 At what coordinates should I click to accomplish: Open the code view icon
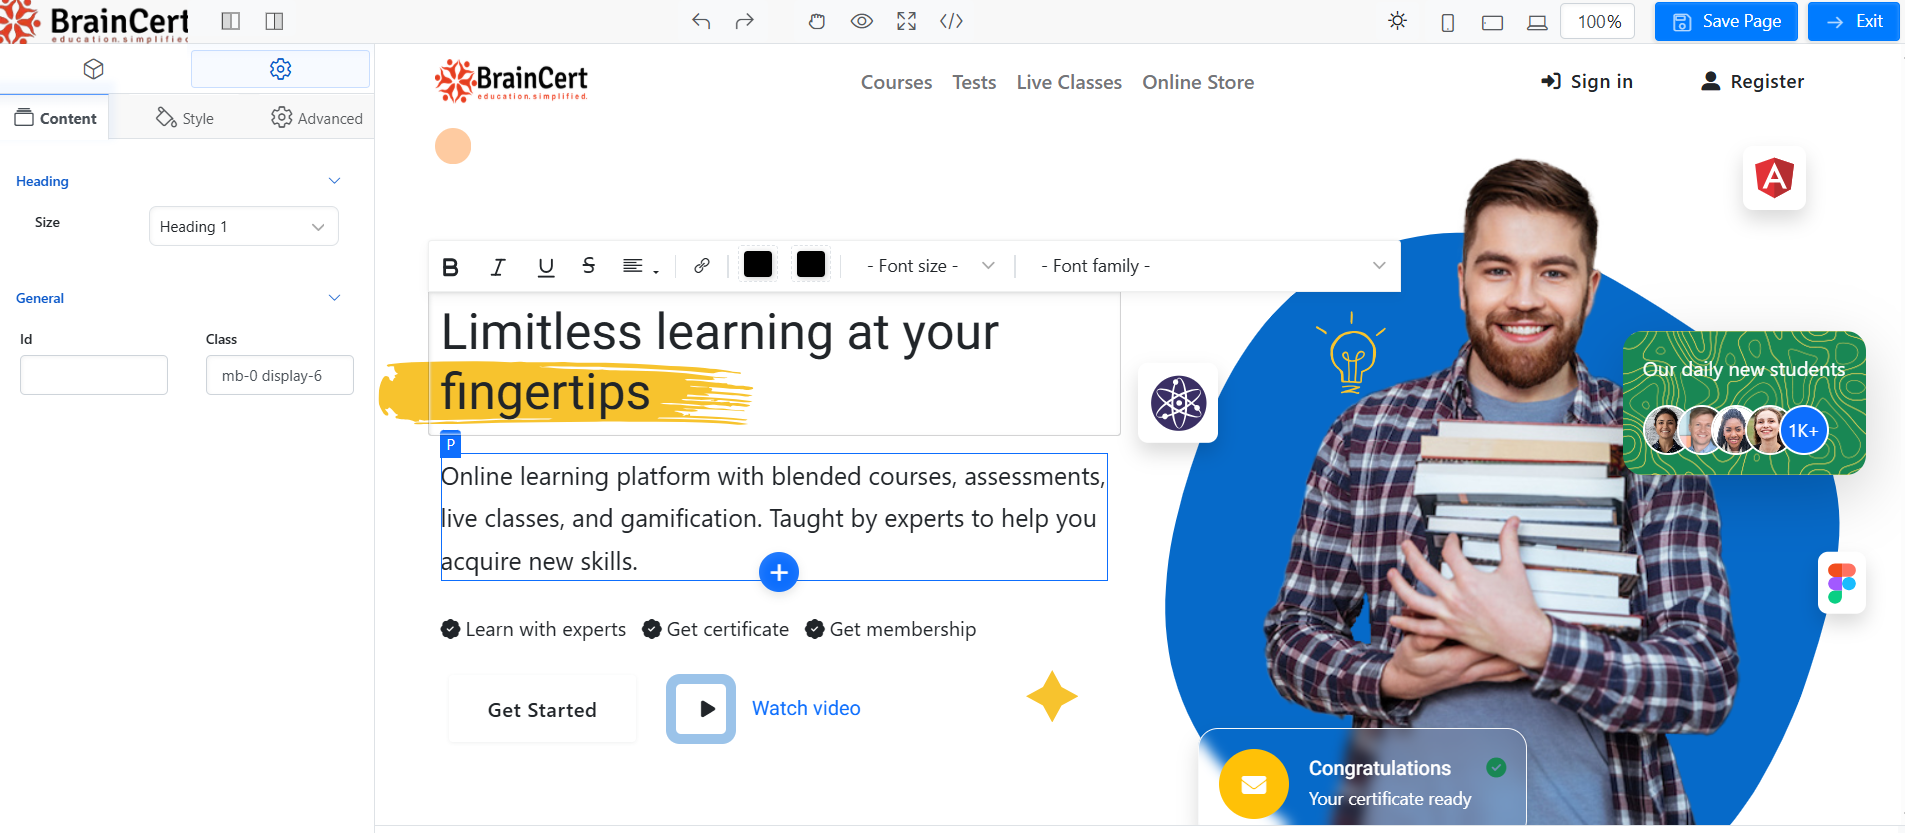pos(951,21)
